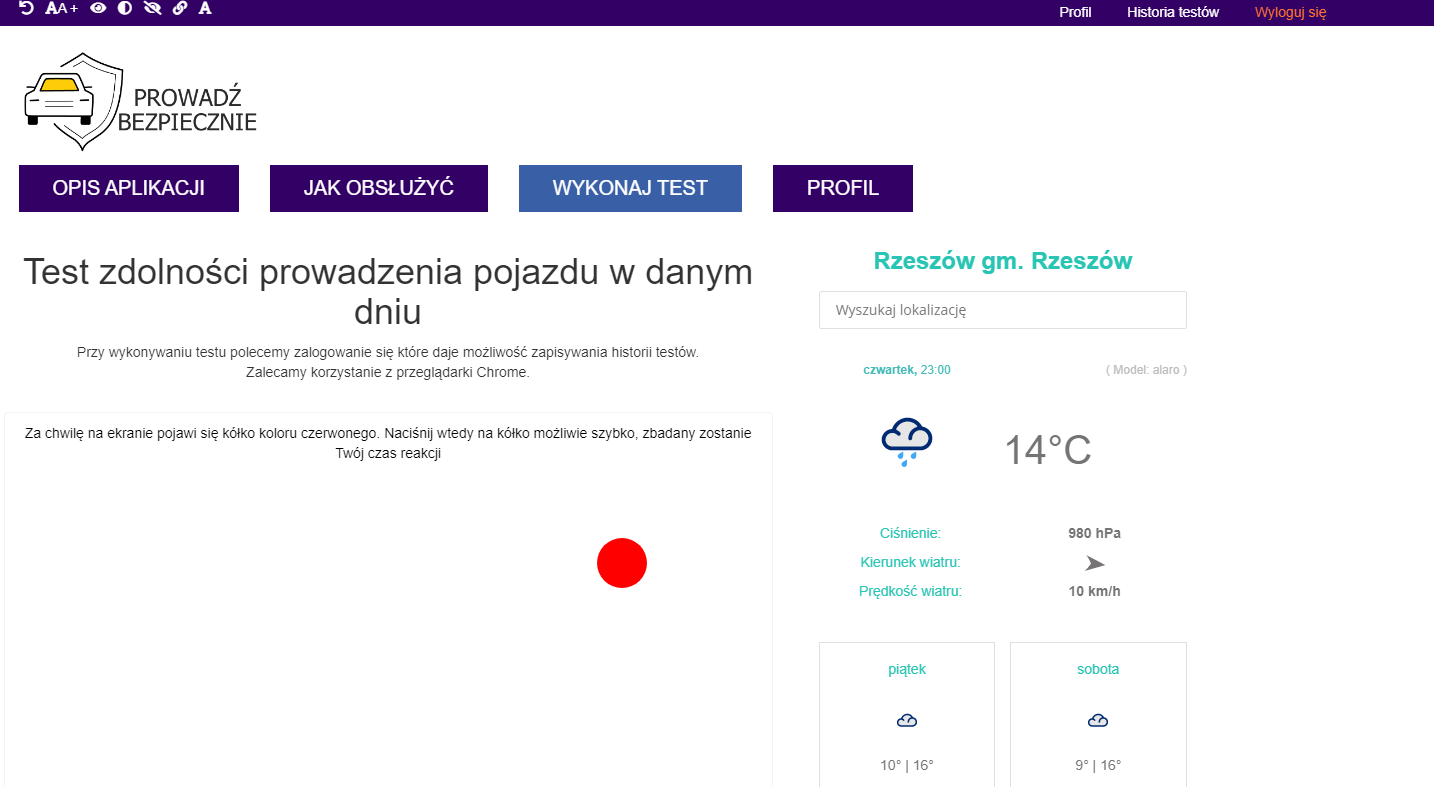Select the WYKONAJ TEST button
This screenshot has height=787, width=1434.
coord(630,188)
